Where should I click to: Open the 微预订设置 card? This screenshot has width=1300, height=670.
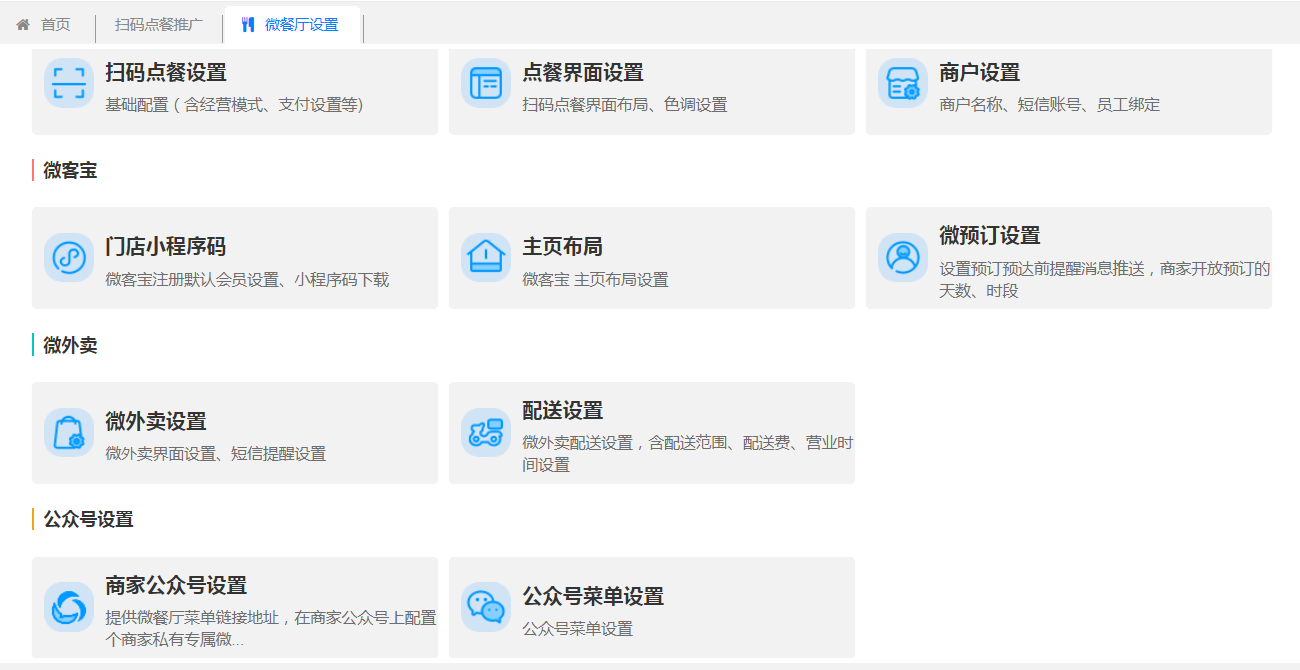(1068, 258)
